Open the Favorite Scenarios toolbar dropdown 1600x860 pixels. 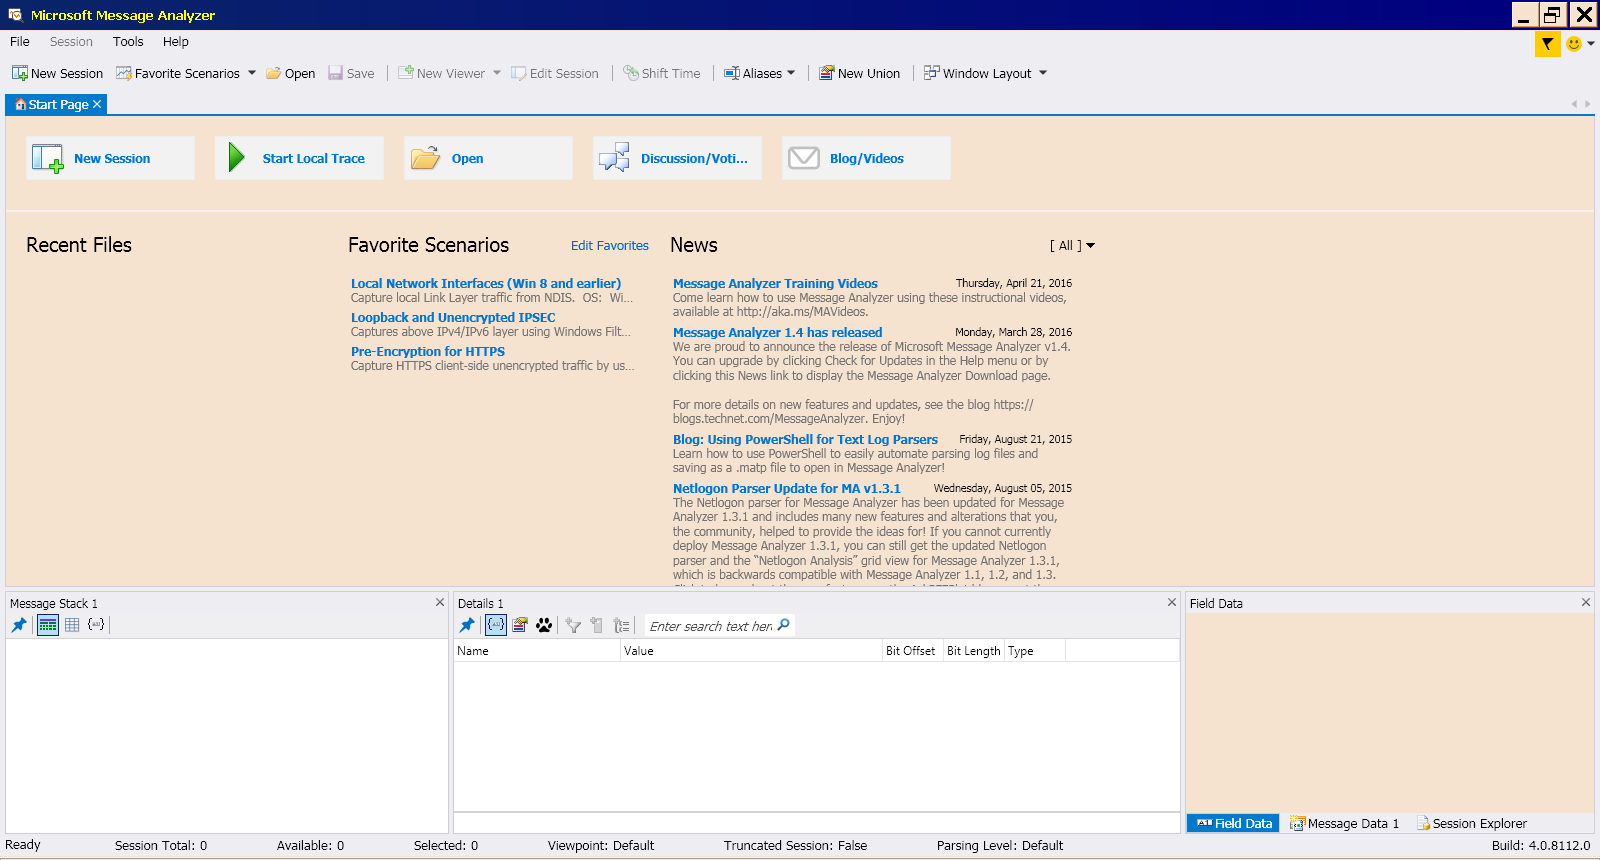point(186,73)
